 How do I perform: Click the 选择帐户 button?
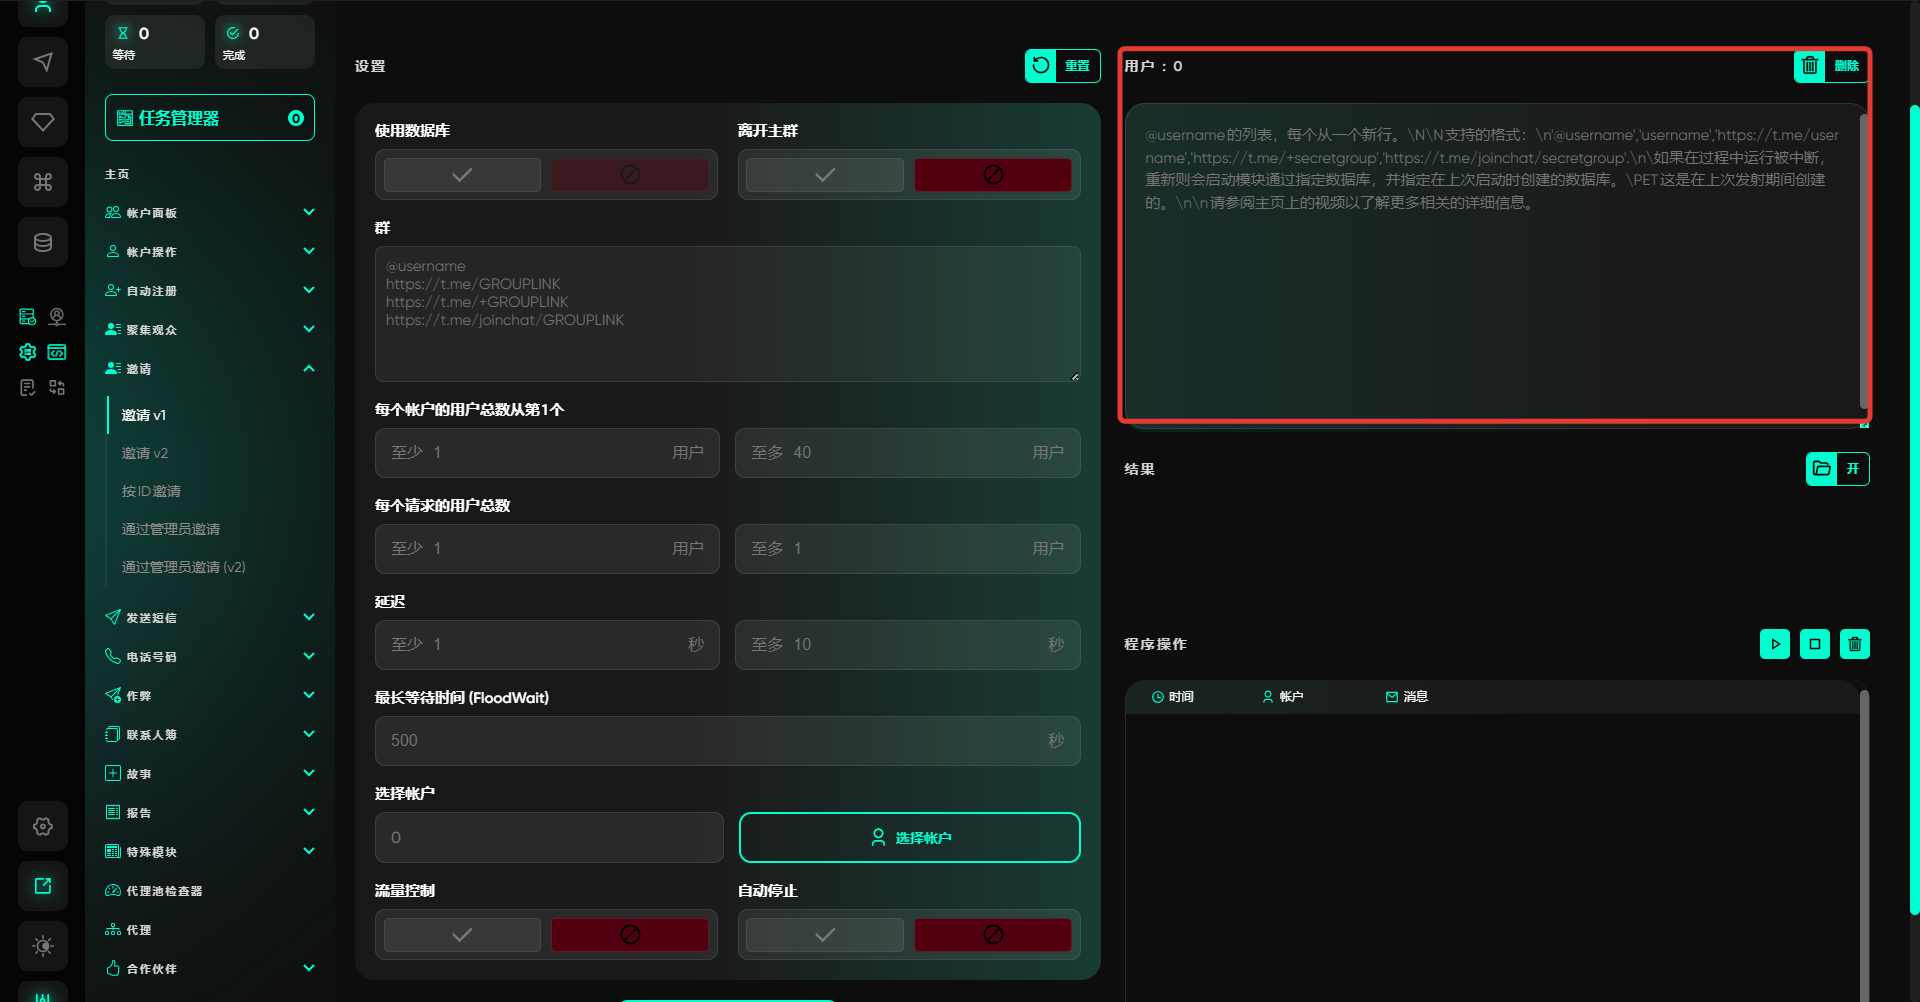click(909, 838)
